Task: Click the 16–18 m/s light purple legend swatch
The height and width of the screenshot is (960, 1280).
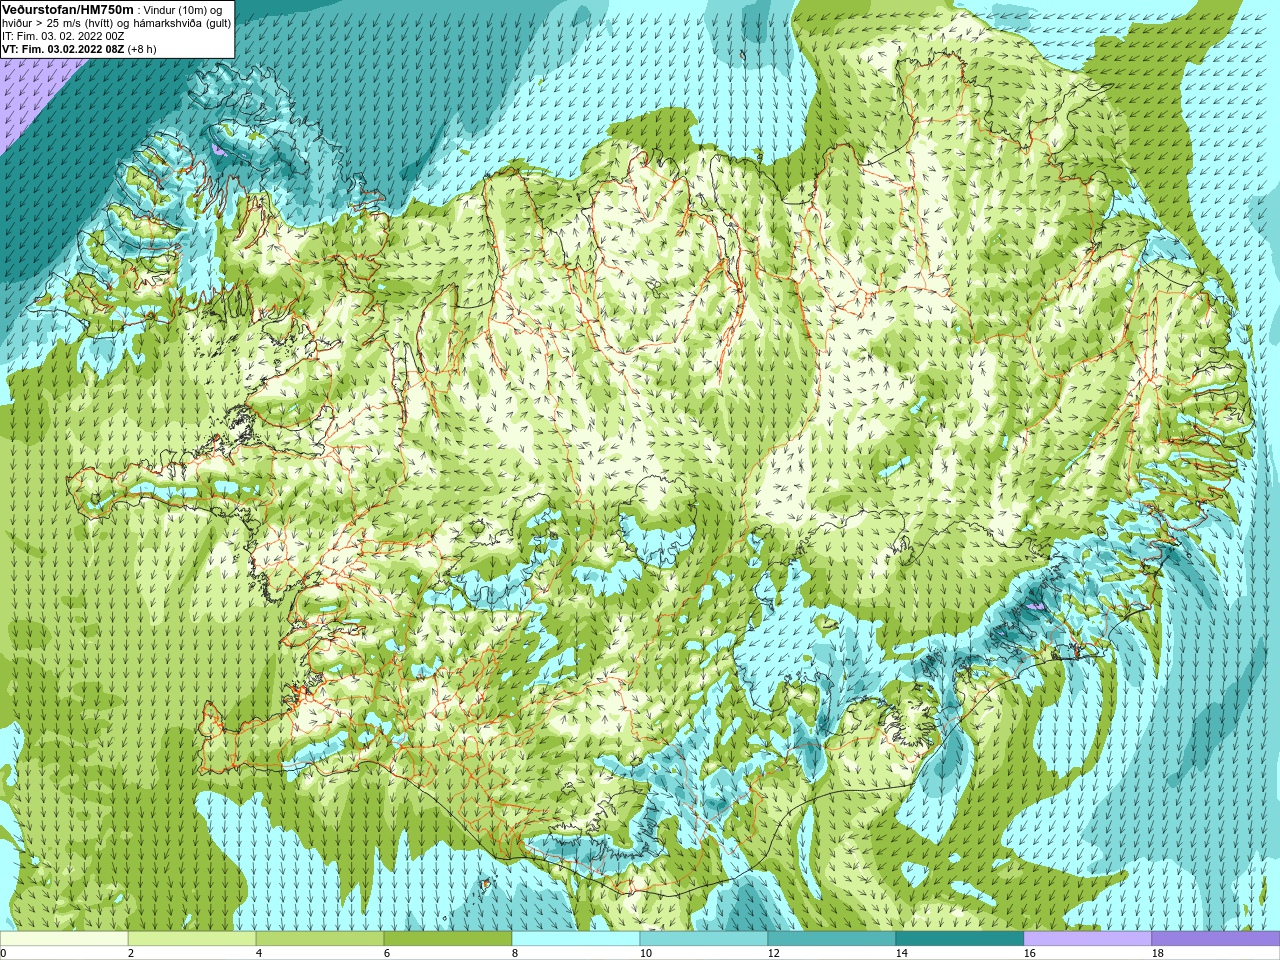Action: coord(1088,938)
